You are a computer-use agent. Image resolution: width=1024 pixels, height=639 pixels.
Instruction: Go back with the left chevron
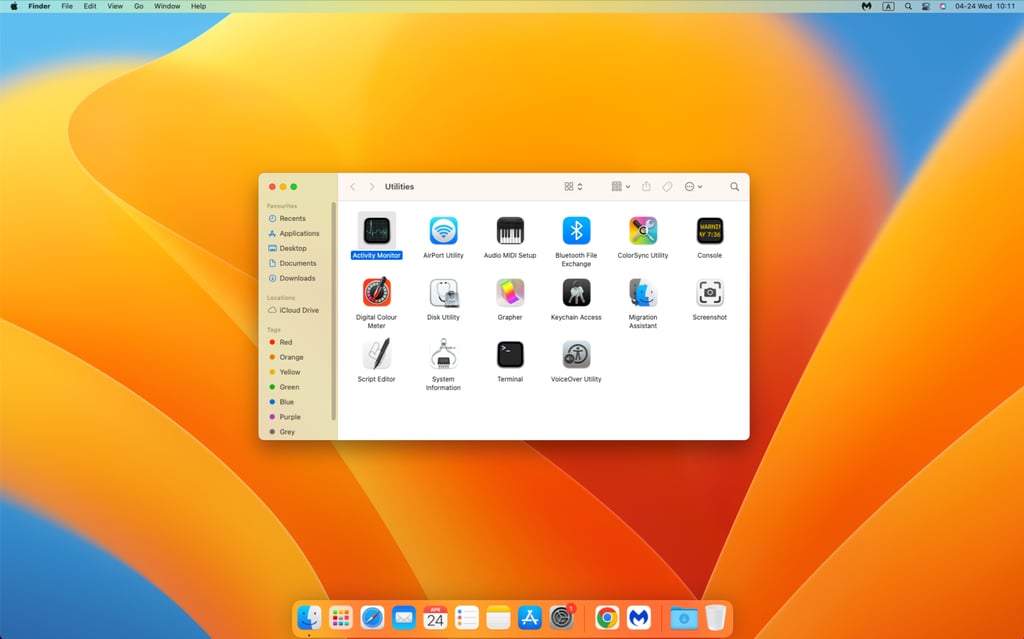pyautogui.click(x=353, y=186)
